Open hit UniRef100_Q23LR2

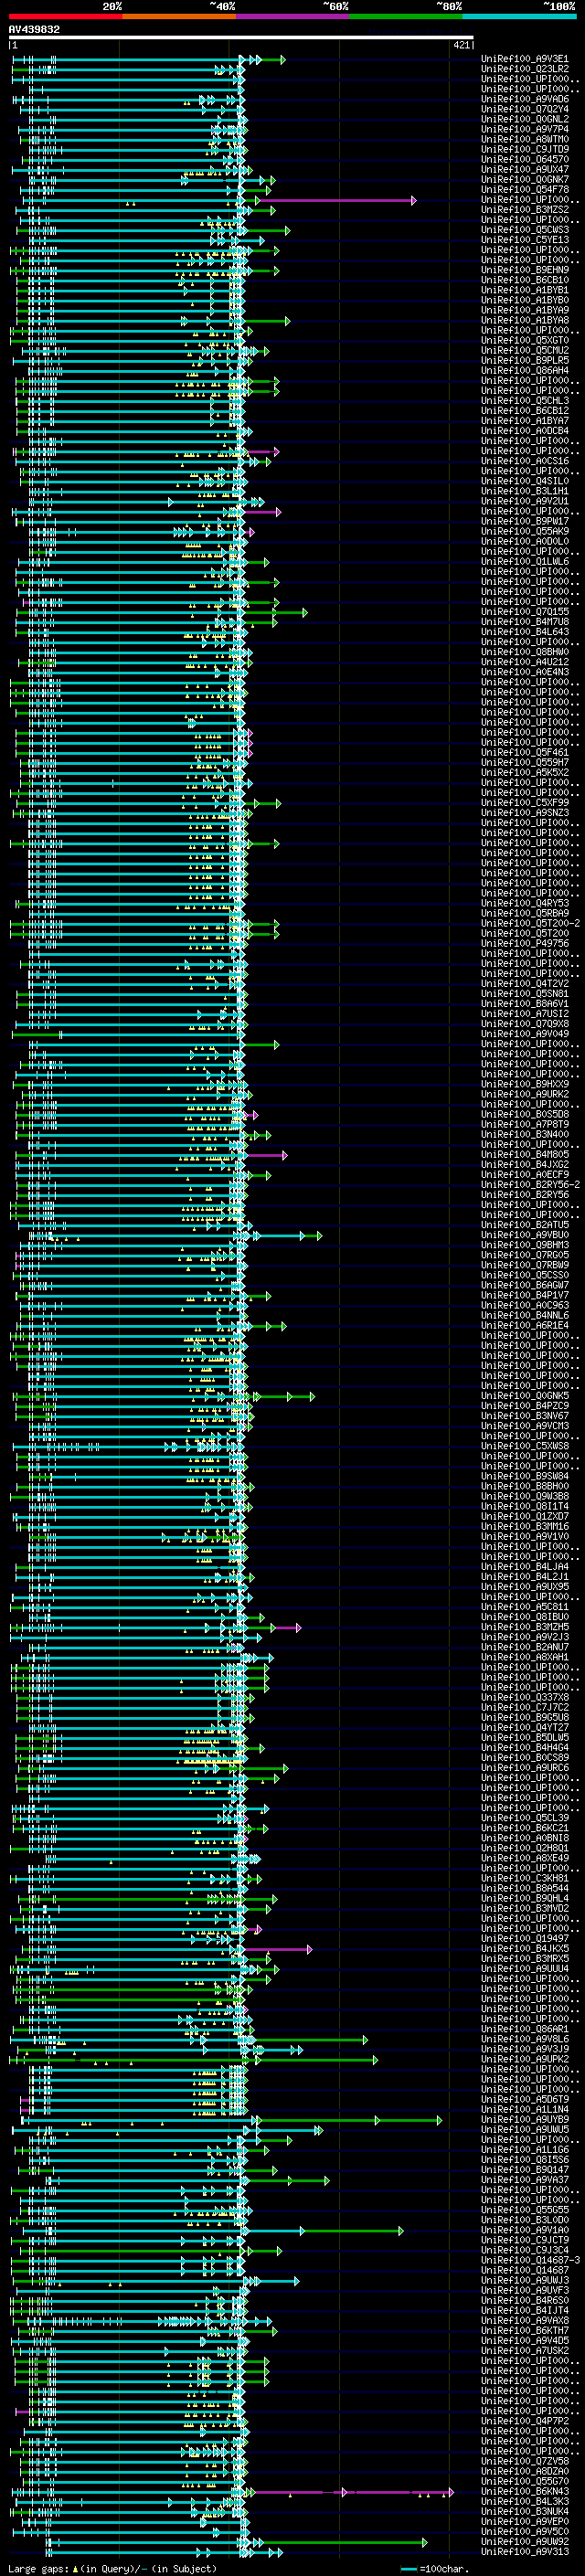[525, 69]
